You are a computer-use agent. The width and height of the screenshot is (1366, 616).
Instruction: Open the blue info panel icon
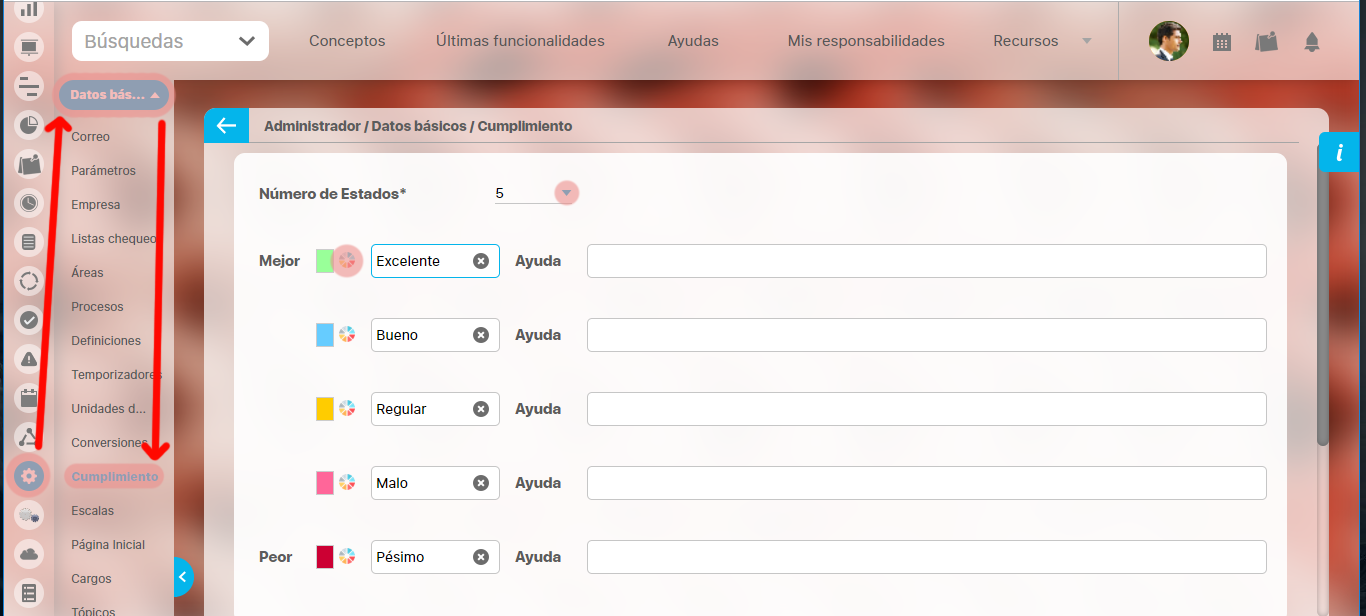1340,153
